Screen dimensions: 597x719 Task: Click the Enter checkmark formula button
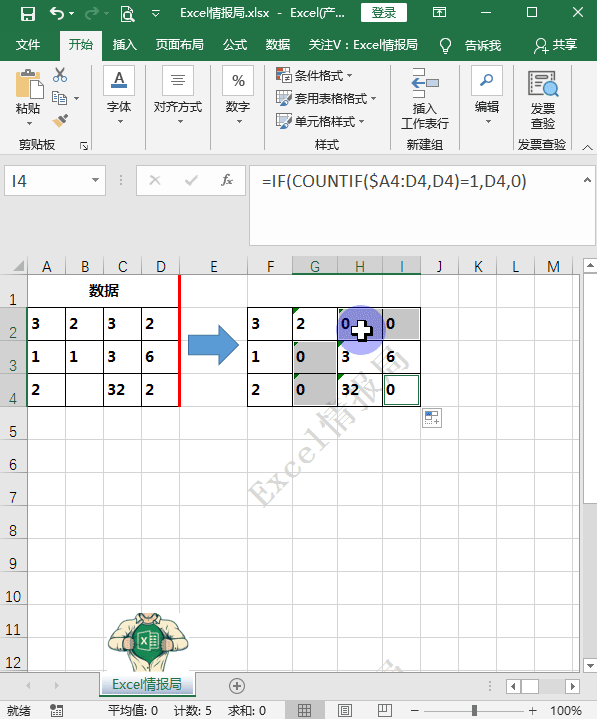tap(191, 181)
